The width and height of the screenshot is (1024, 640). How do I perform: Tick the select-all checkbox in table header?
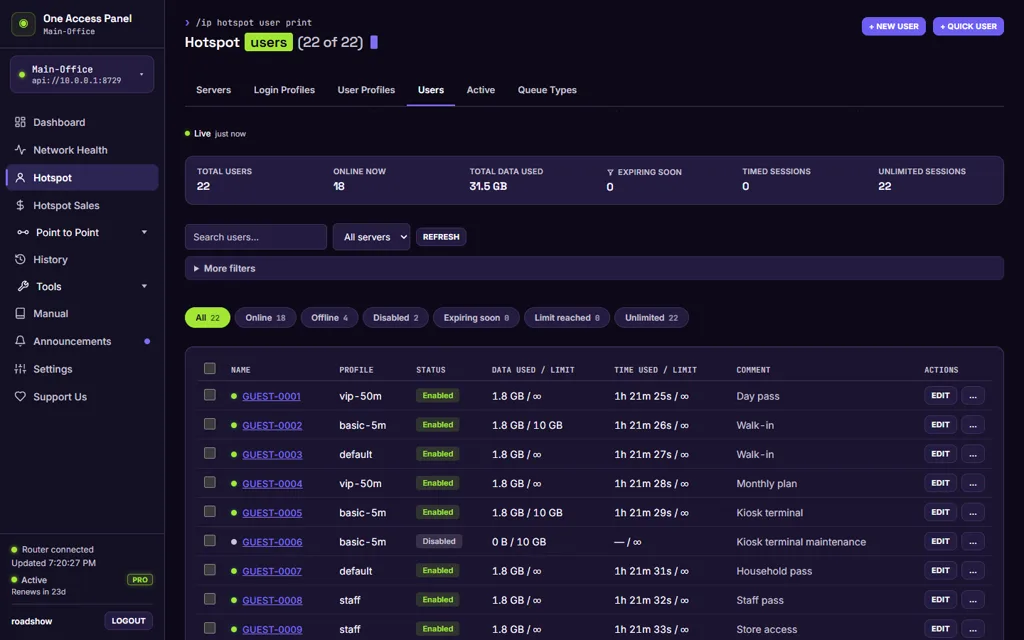210,368
